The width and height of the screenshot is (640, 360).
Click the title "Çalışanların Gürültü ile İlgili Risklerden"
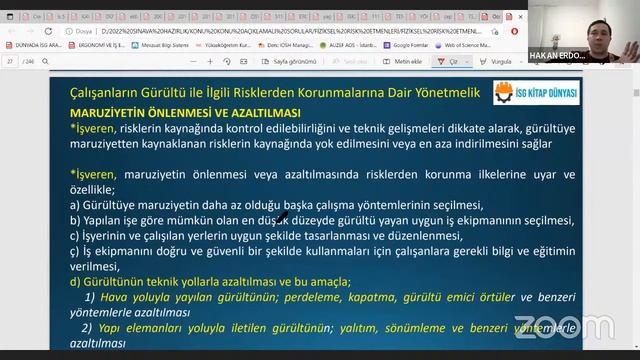182,93
